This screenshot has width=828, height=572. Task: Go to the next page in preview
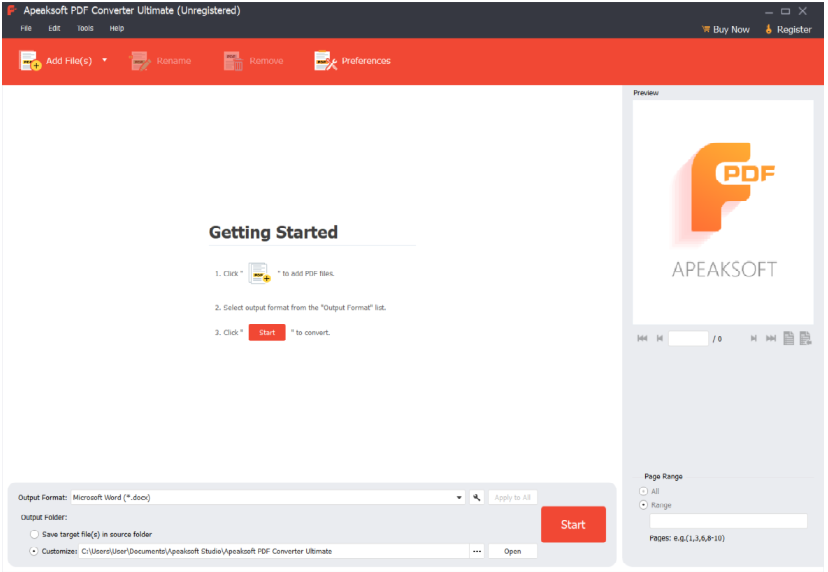tap(754, 338)
